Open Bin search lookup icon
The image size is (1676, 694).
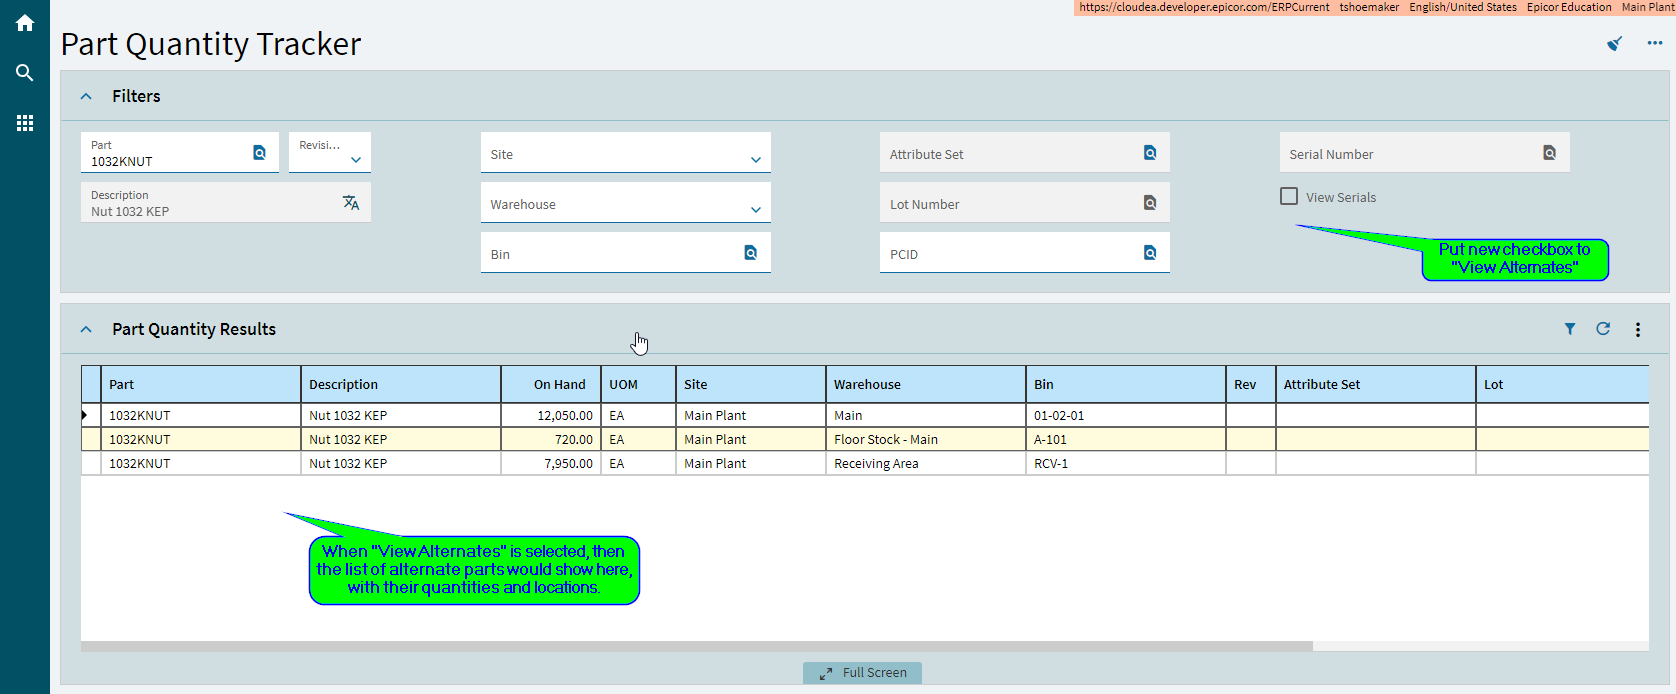(750, 253)
